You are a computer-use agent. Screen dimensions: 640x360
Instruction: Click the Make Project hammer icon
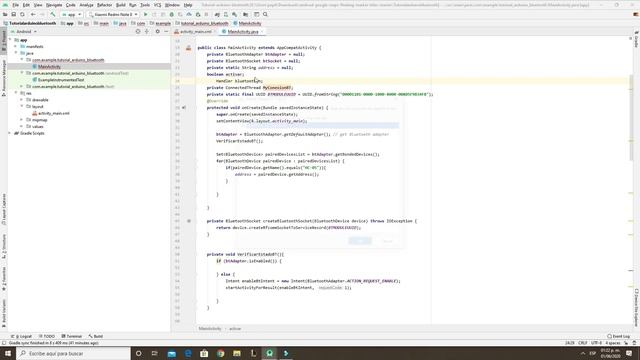coord(53,15)
